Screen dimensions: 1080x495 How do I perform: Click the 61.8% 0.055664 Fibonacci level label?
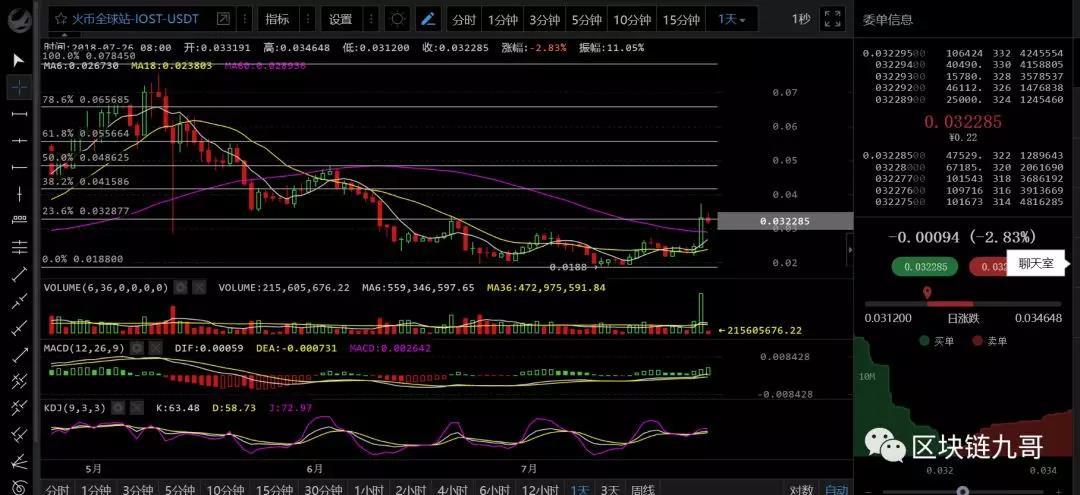coord(86,134)
